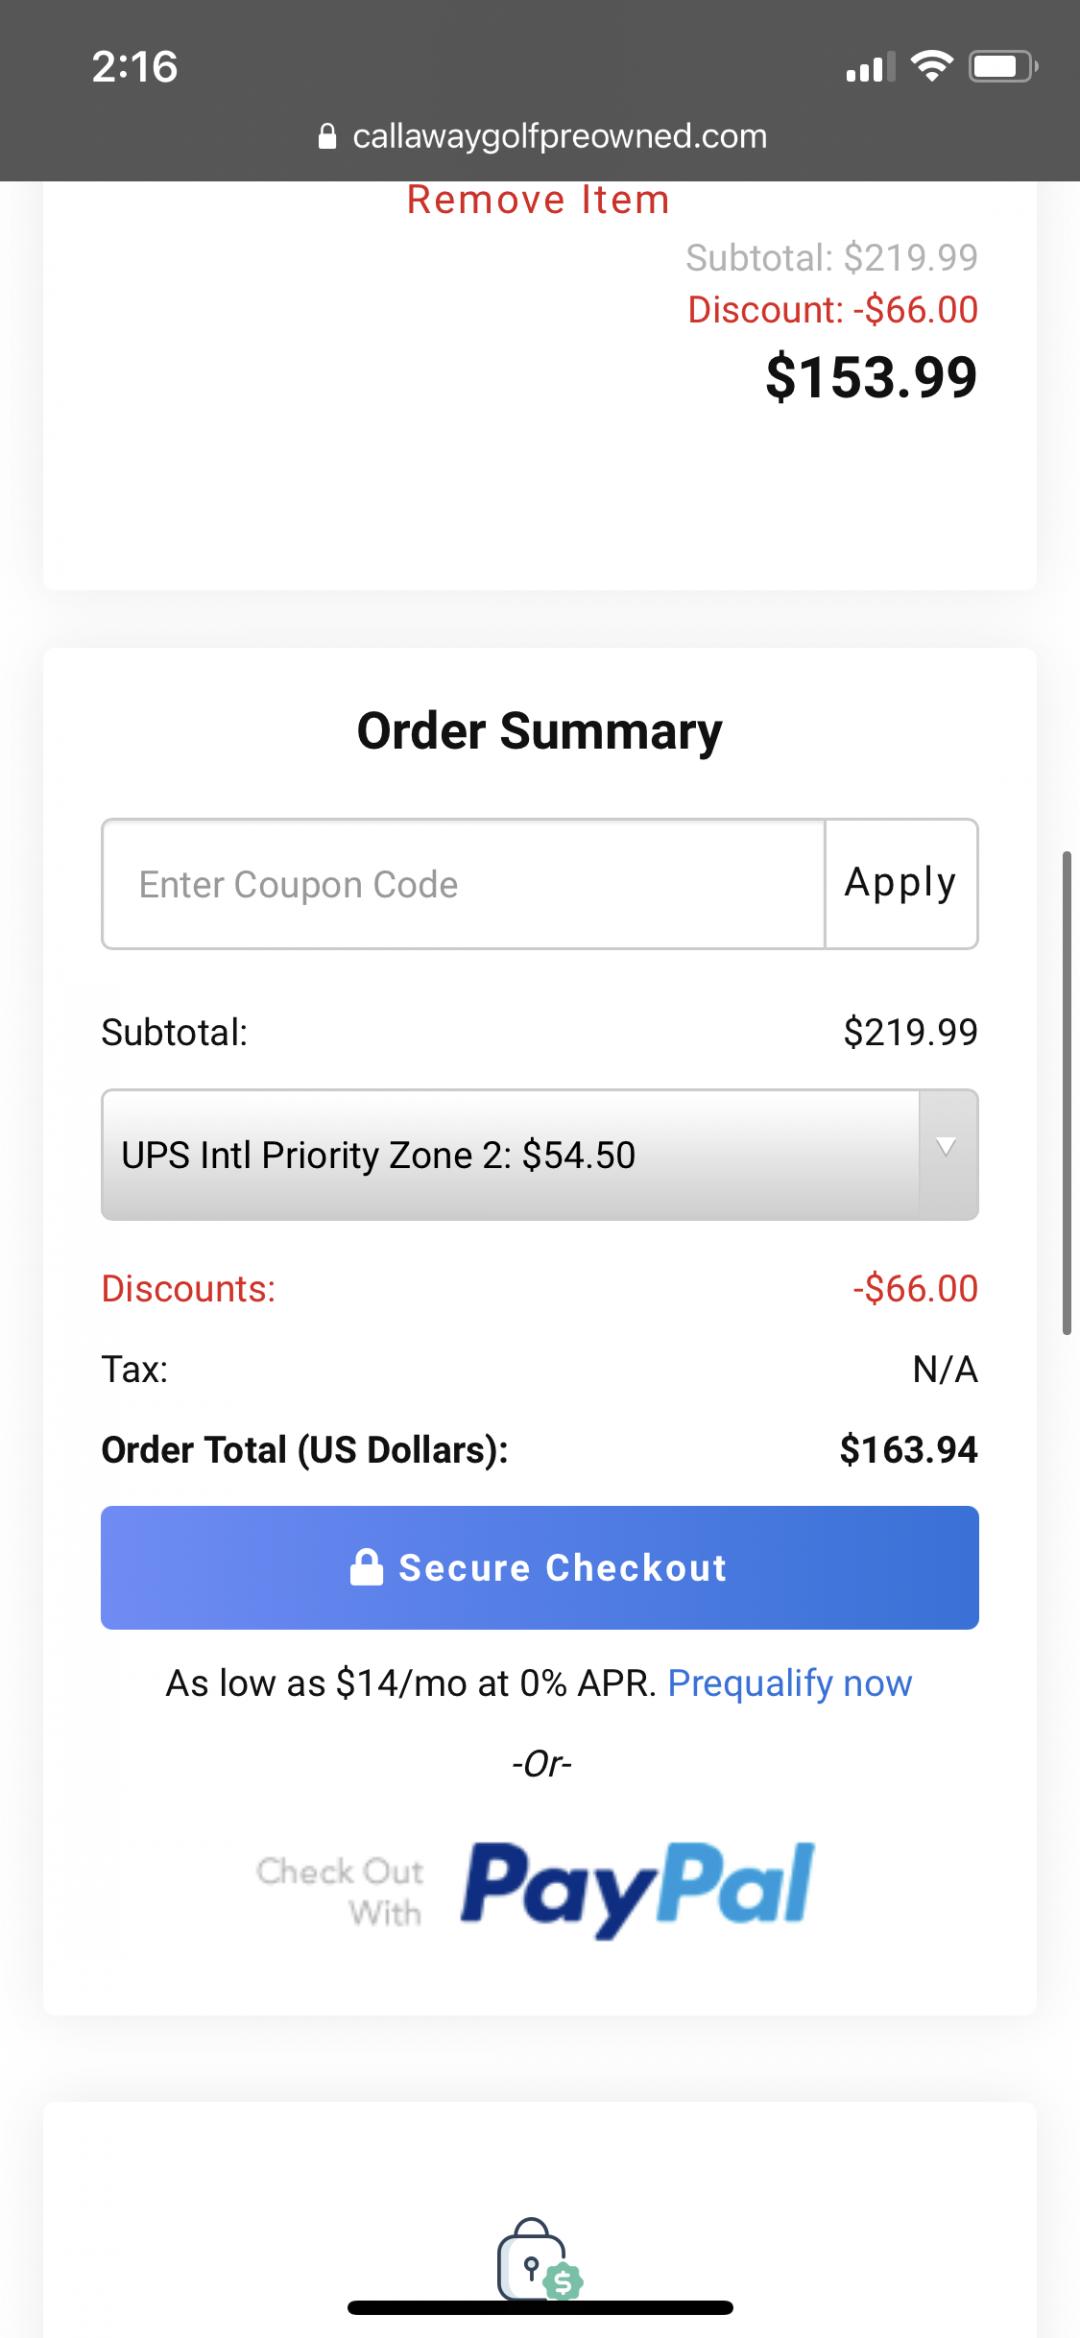Focus the Enter Coupon Code field
This screenshot has width=1080, height=2338.
pyautogui.click(x=463, y=884)
